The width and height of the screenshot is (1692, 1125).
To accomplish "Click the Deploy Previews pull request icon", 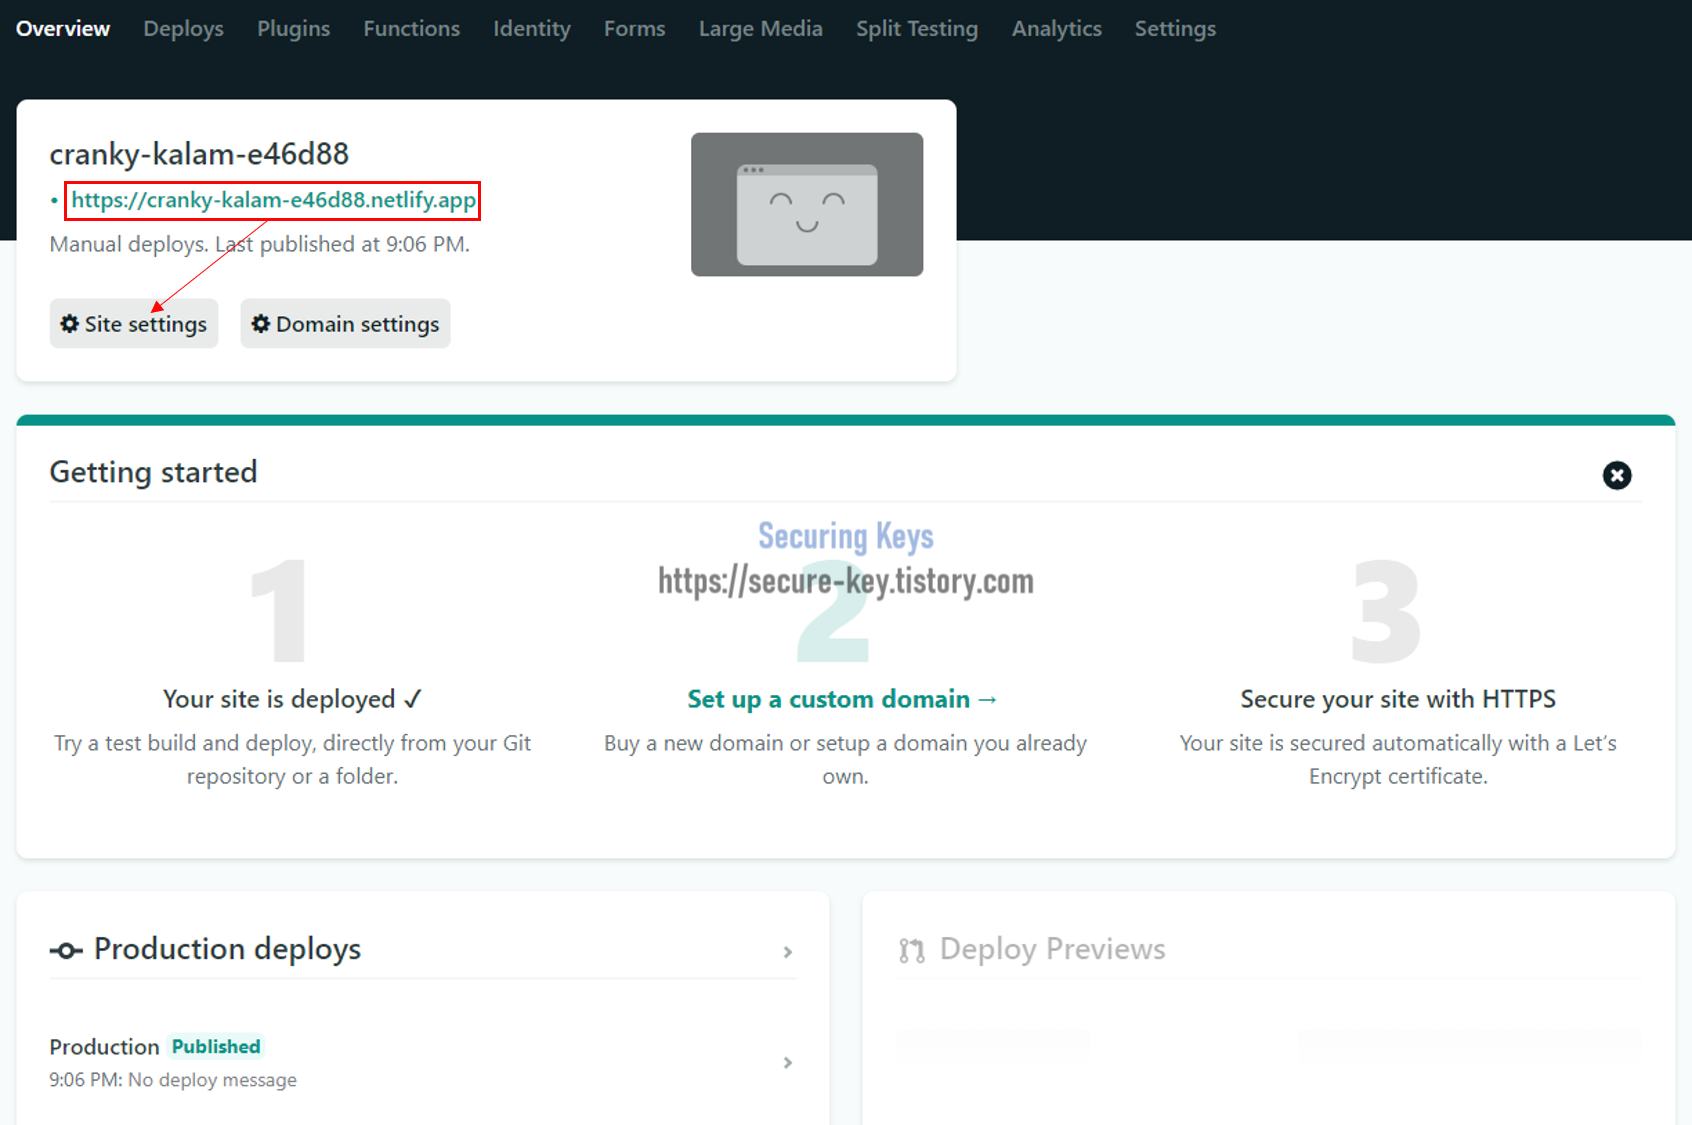I will pyautogui.click(x=911, y=950).
